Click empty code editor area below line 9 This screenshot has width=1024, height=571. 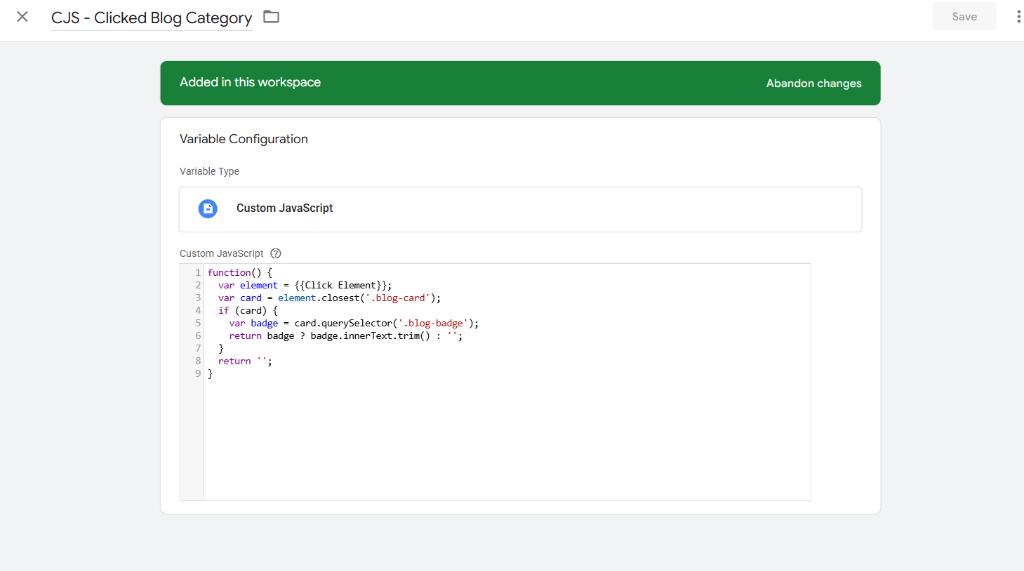click(x=507, y=440)
